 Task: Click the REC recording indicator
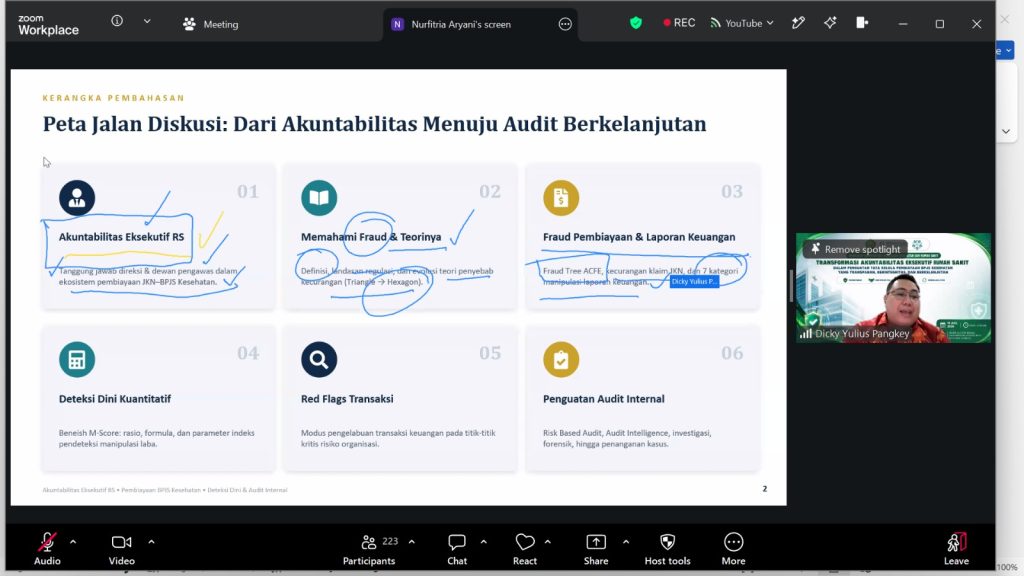click(679, 23)
